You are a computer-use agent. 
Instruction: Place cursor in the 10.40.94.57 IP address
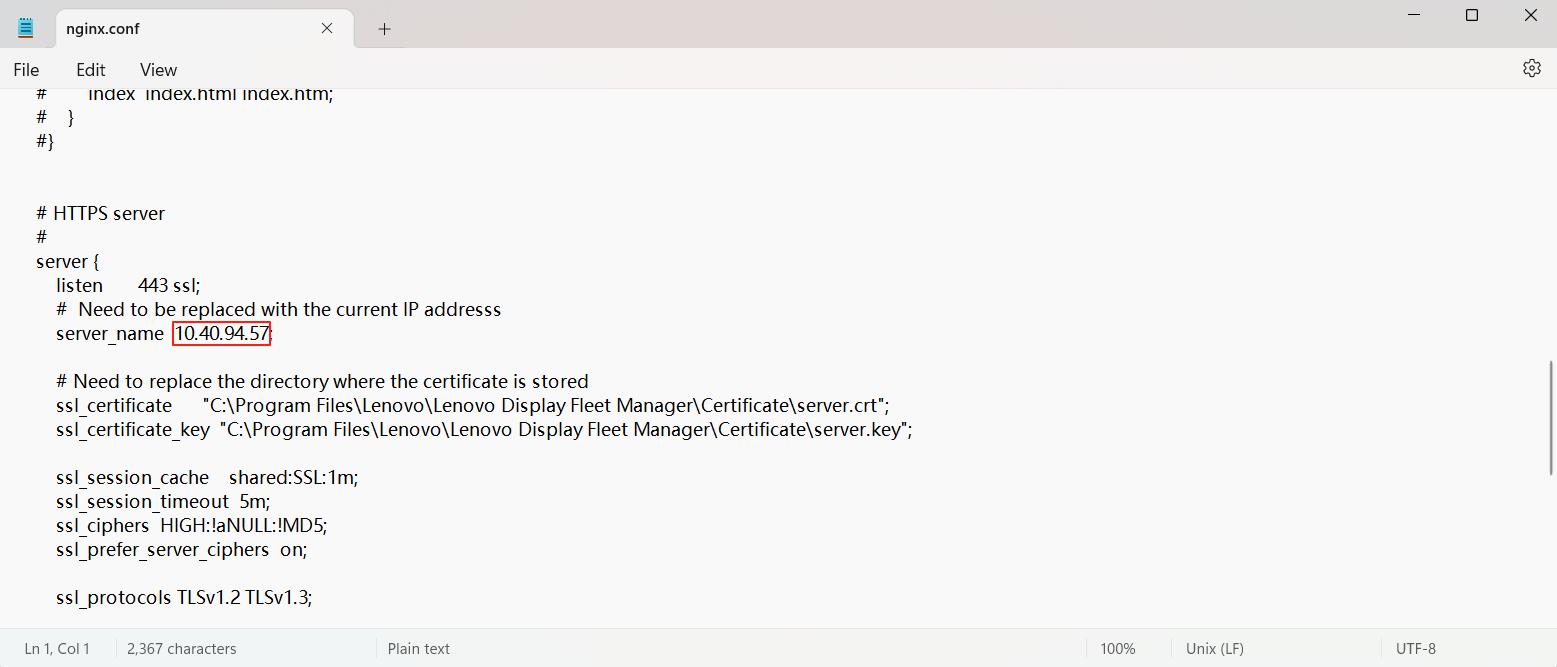221,333
